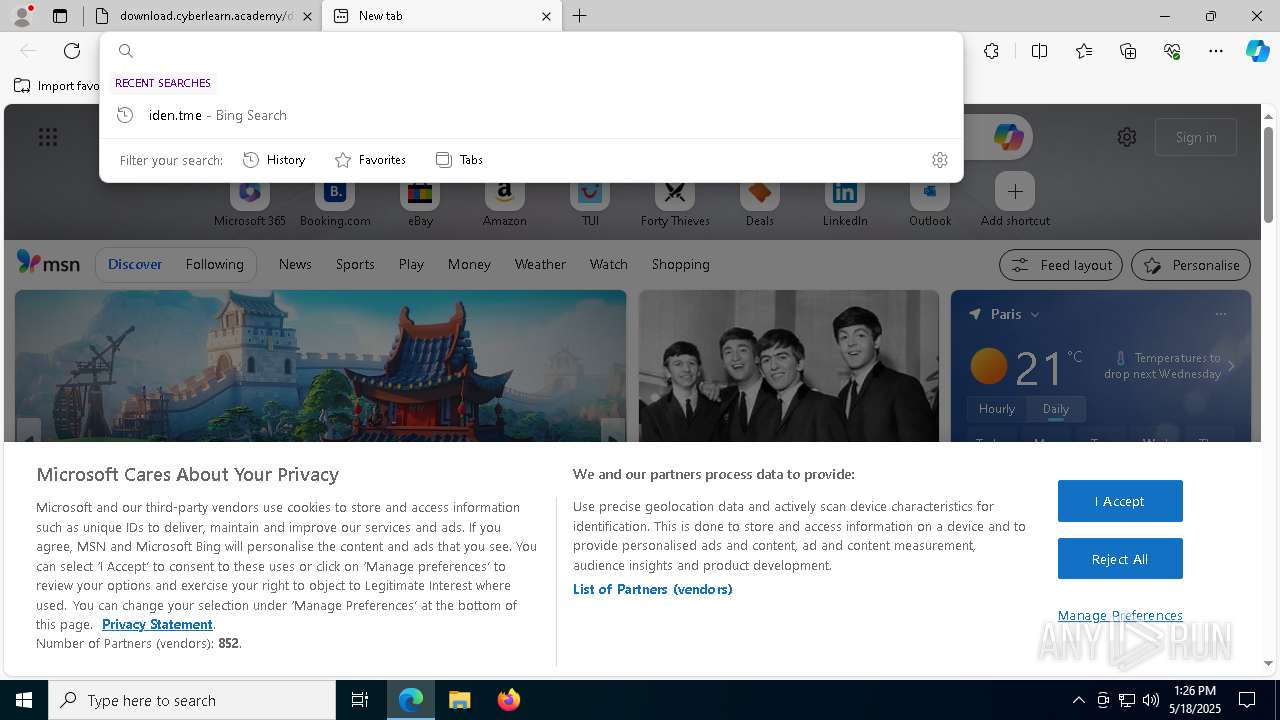Click I Accept cookies button
The image size is (1280, 720).
1120,501
